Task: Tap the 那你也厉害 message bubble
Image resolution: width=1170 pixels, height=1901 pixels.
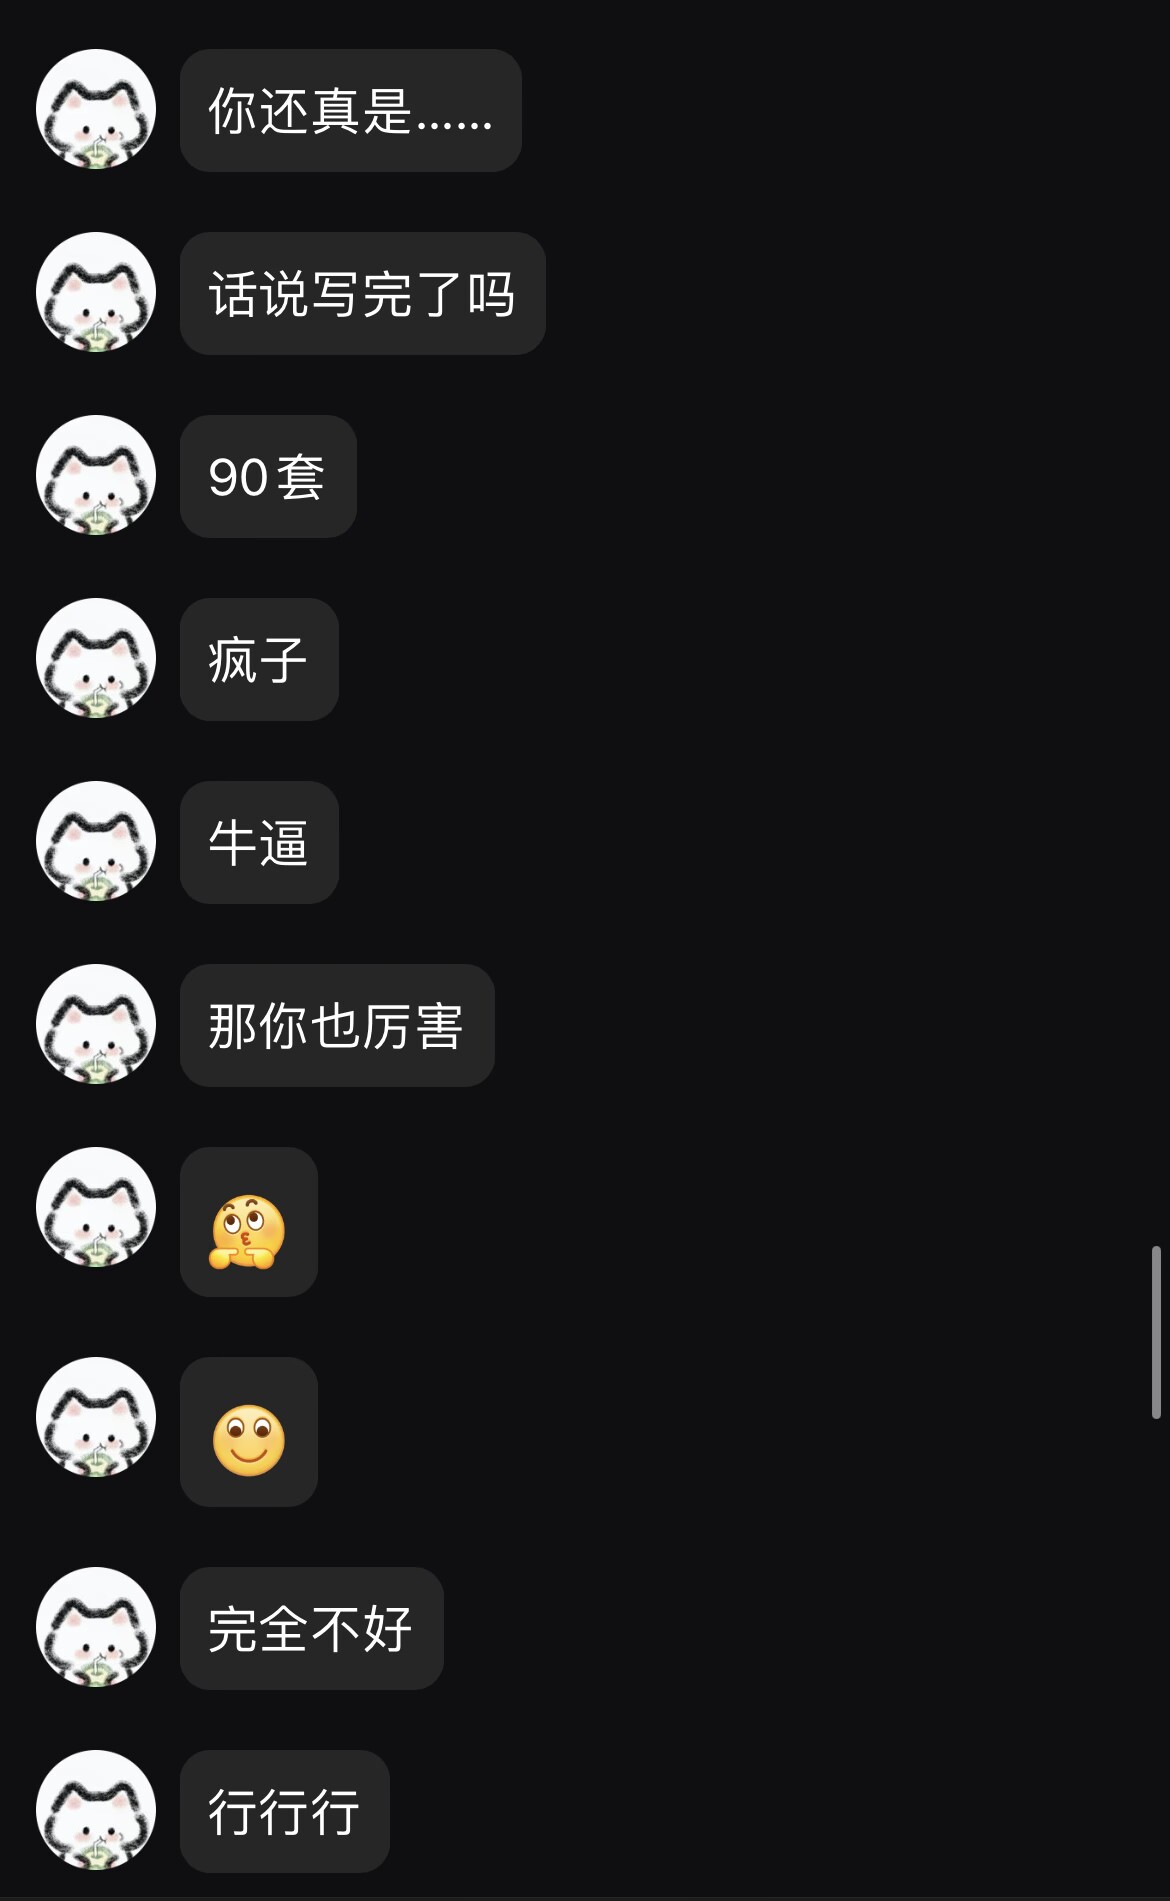Action: [337, 1025]
